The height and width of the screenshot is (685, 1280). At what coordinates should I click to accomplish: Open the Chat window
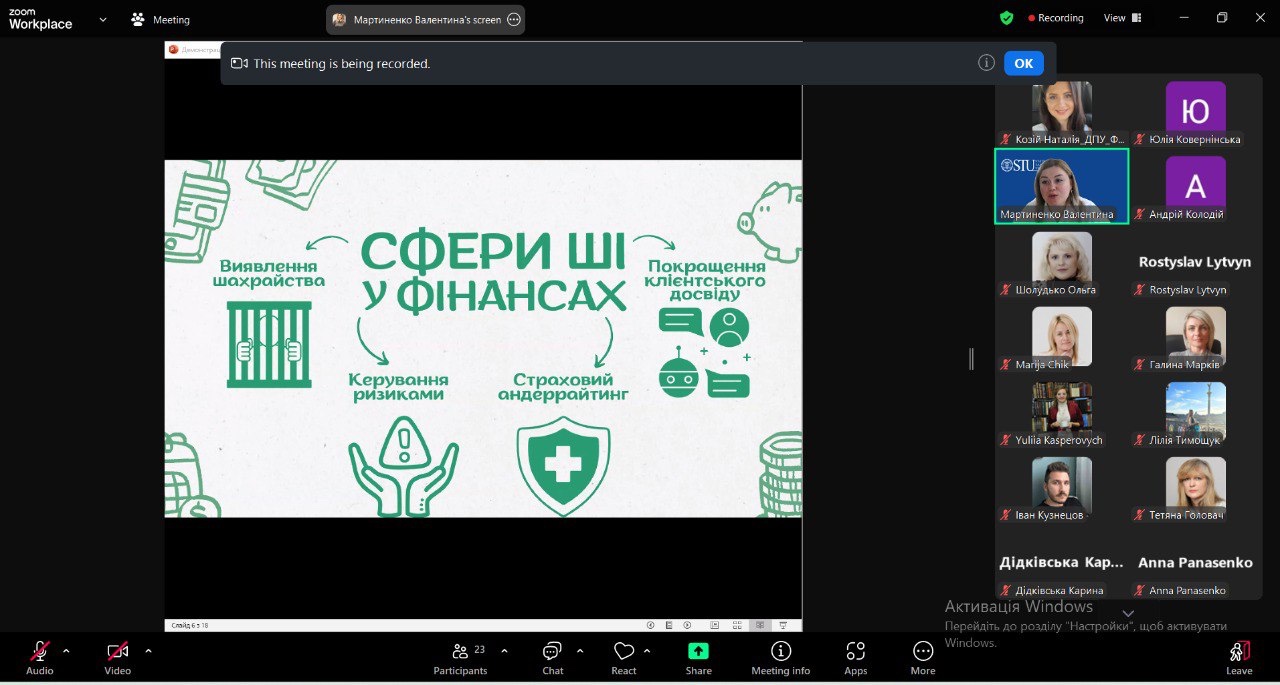(x=552, y=656)
